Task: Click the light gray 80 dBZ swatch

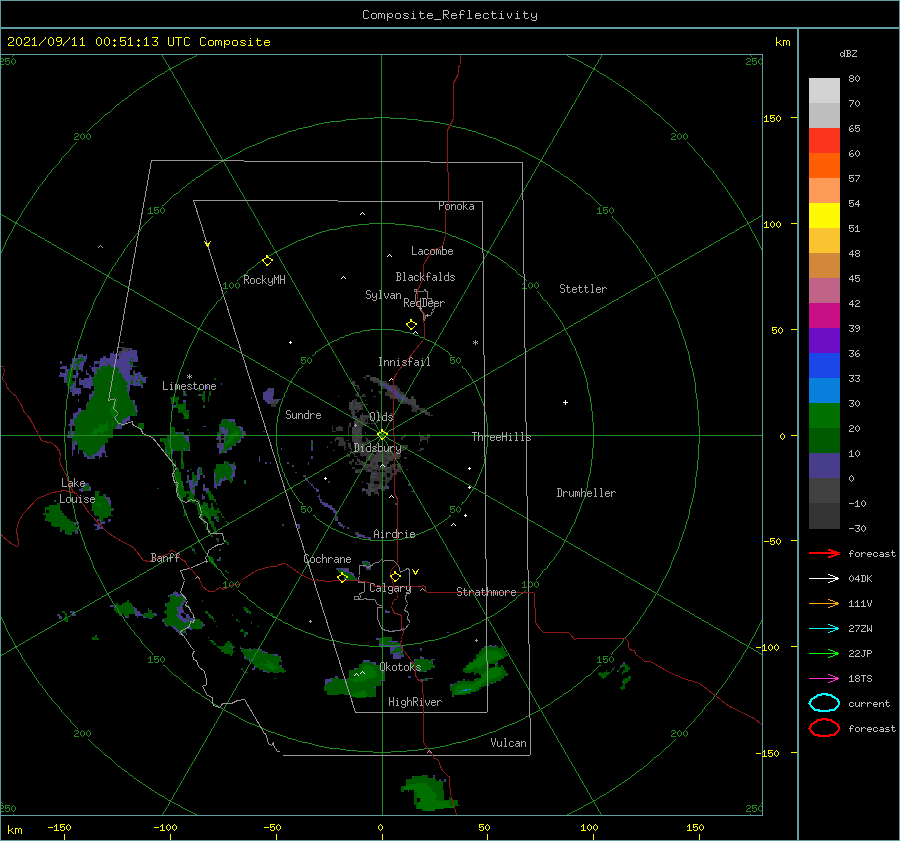Action: point(824,91)
